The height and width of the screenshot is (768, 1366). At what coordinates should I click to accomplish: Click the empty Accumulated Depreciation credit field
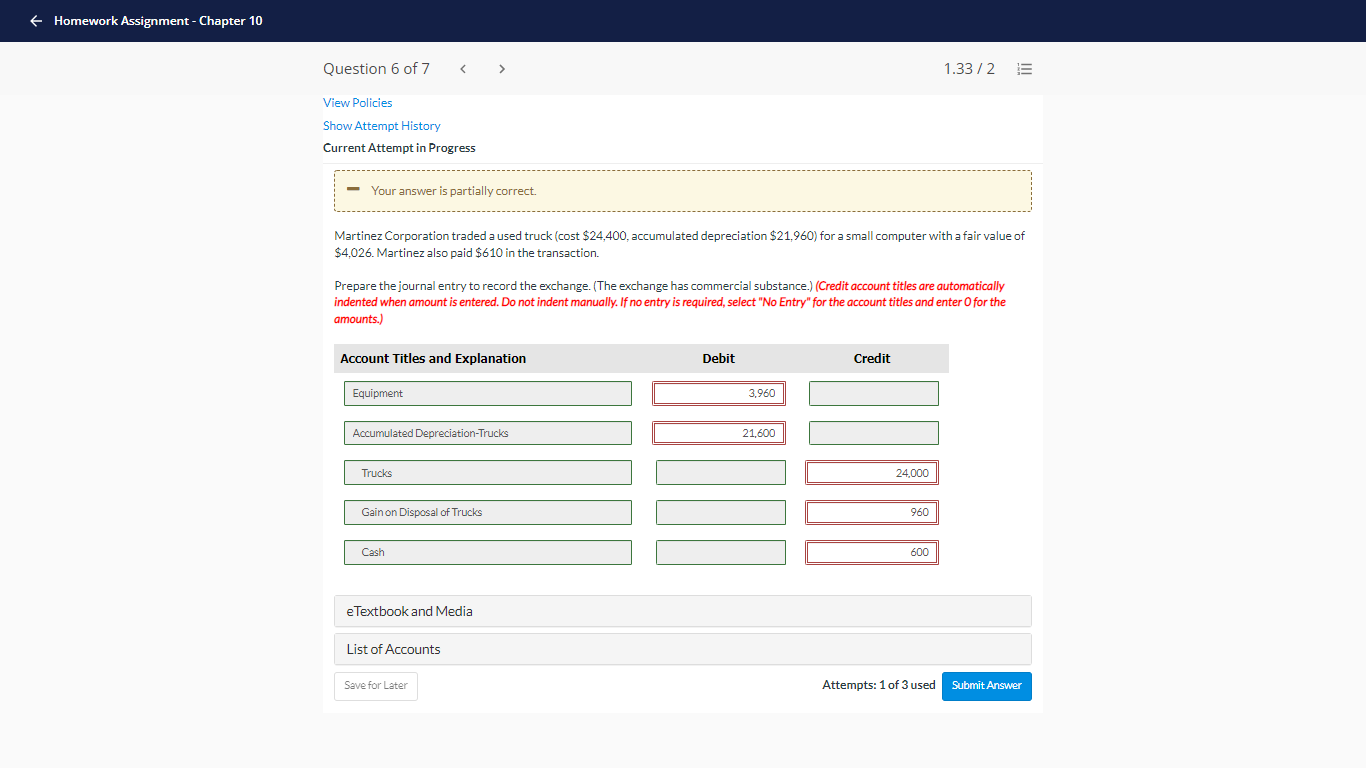(x=874, y=433)
